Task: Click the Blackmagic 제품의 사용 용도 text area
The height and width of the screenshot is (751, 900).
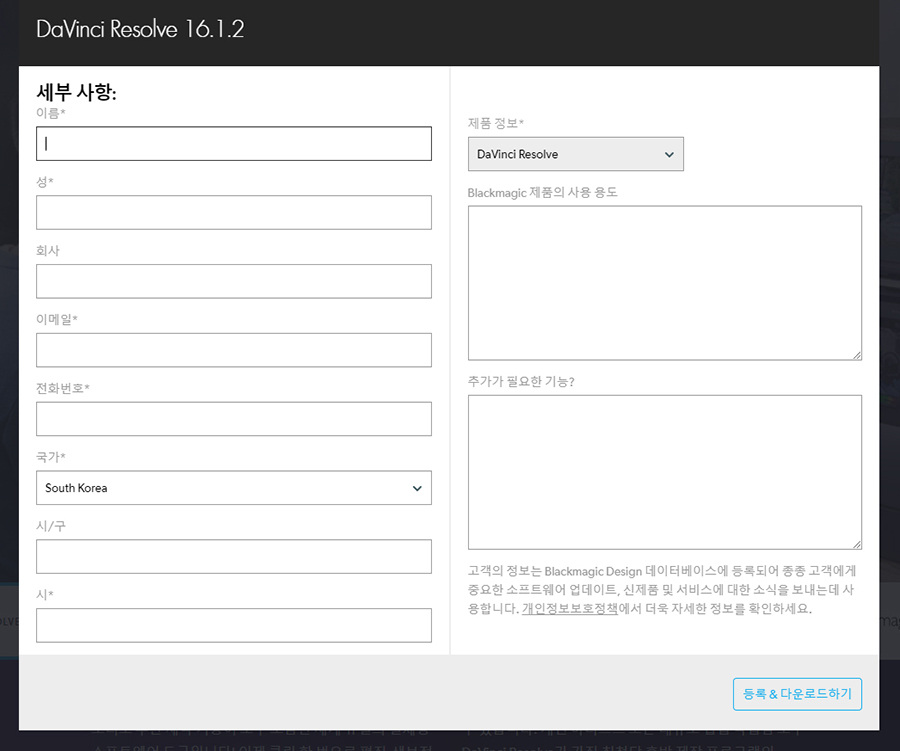Action: [x=665, y=283]
